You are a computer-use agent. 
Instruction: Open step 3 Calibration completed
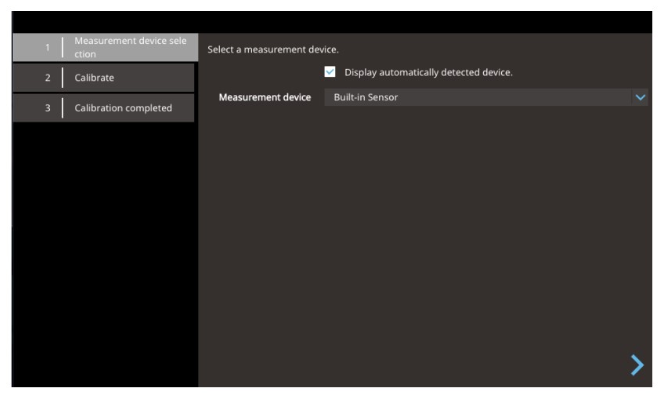pos(103,108)
